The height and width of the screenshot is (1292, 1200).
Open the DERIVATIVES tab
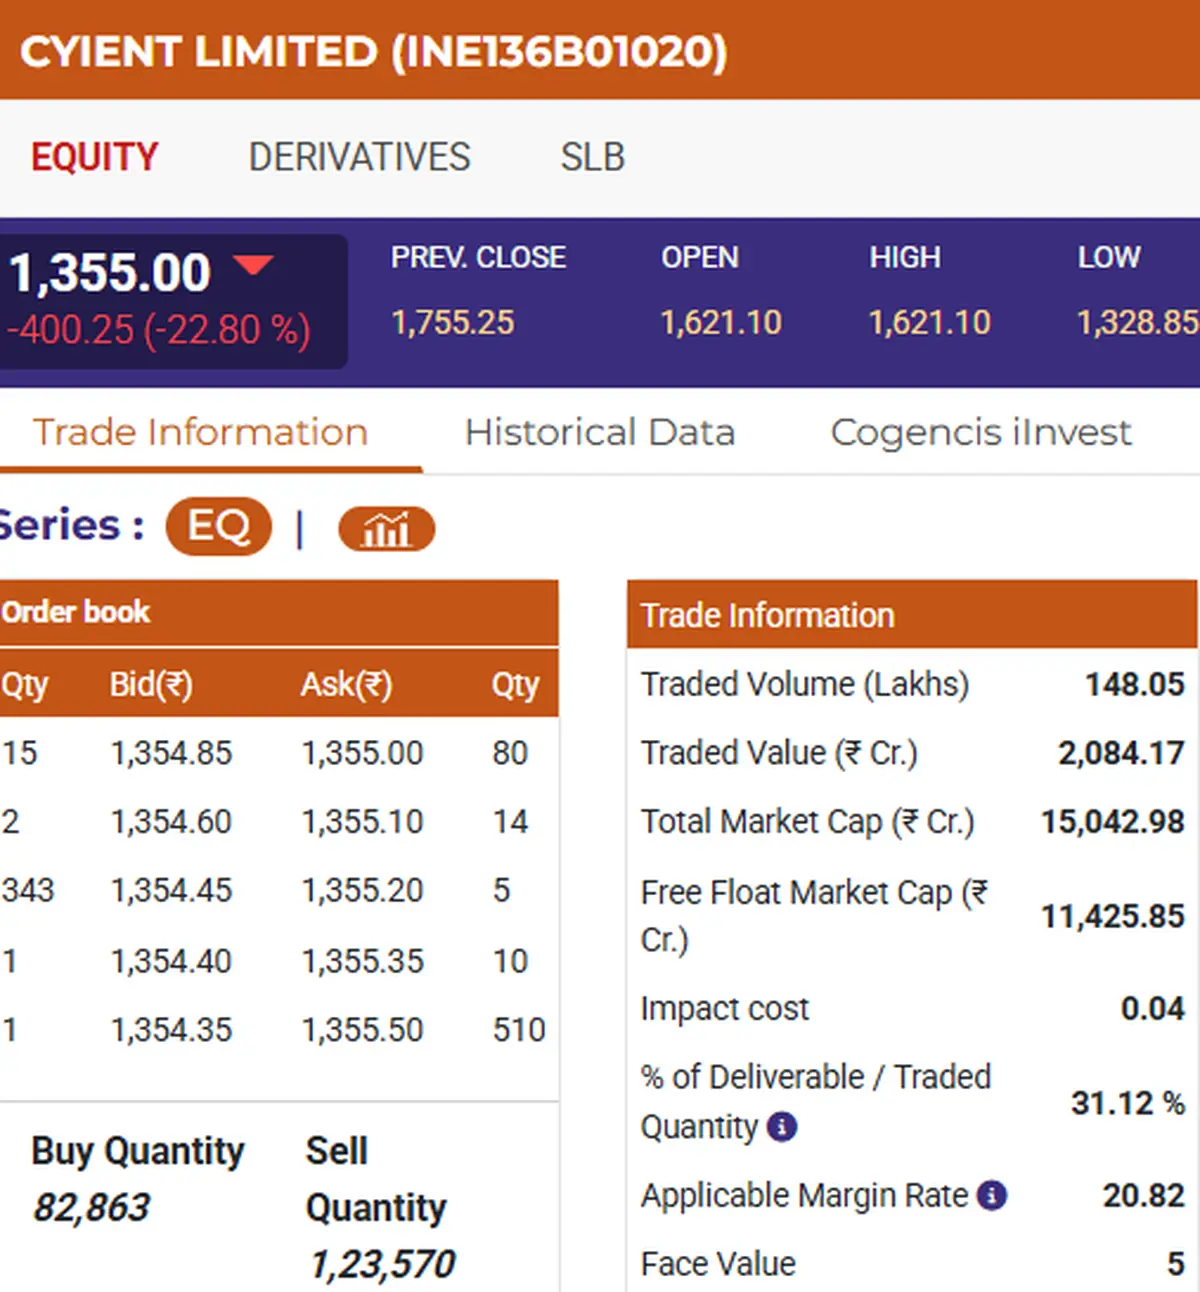coord(359,157)
